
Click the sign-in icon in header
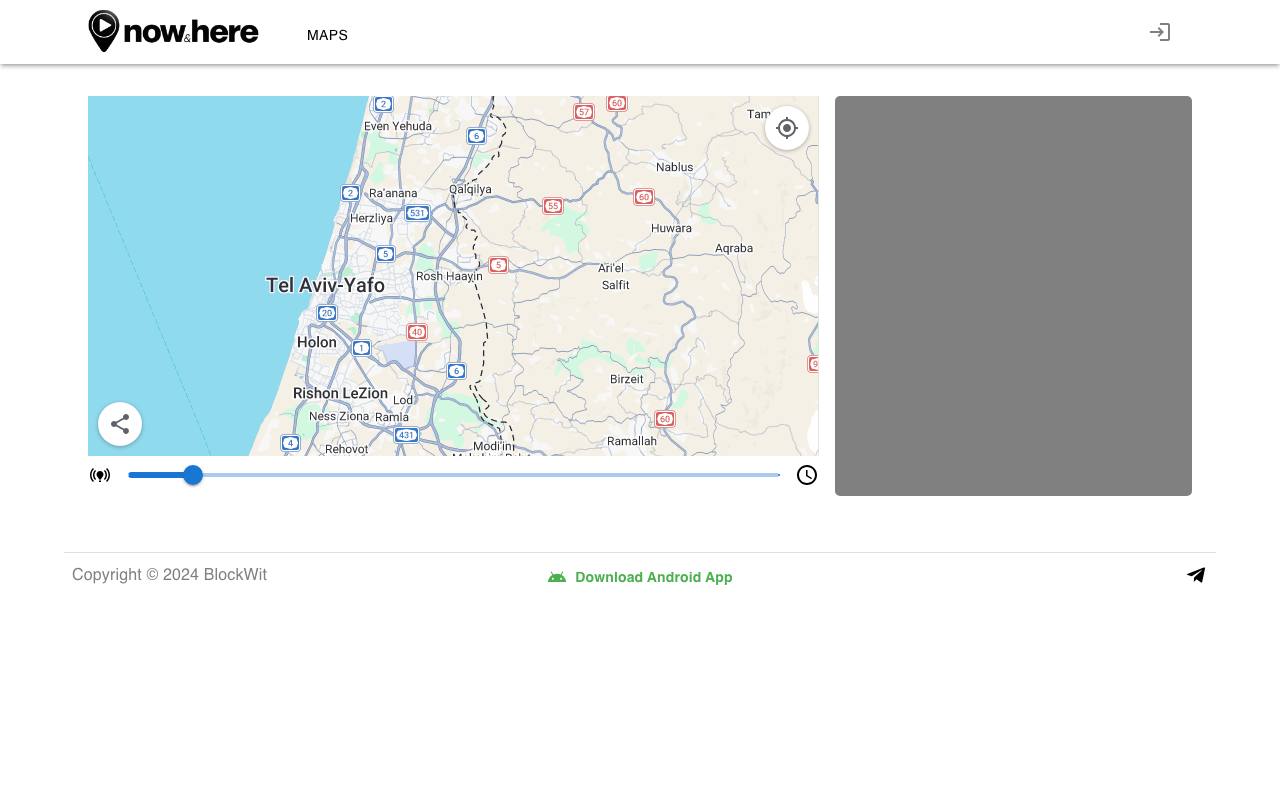(1160, 32)
